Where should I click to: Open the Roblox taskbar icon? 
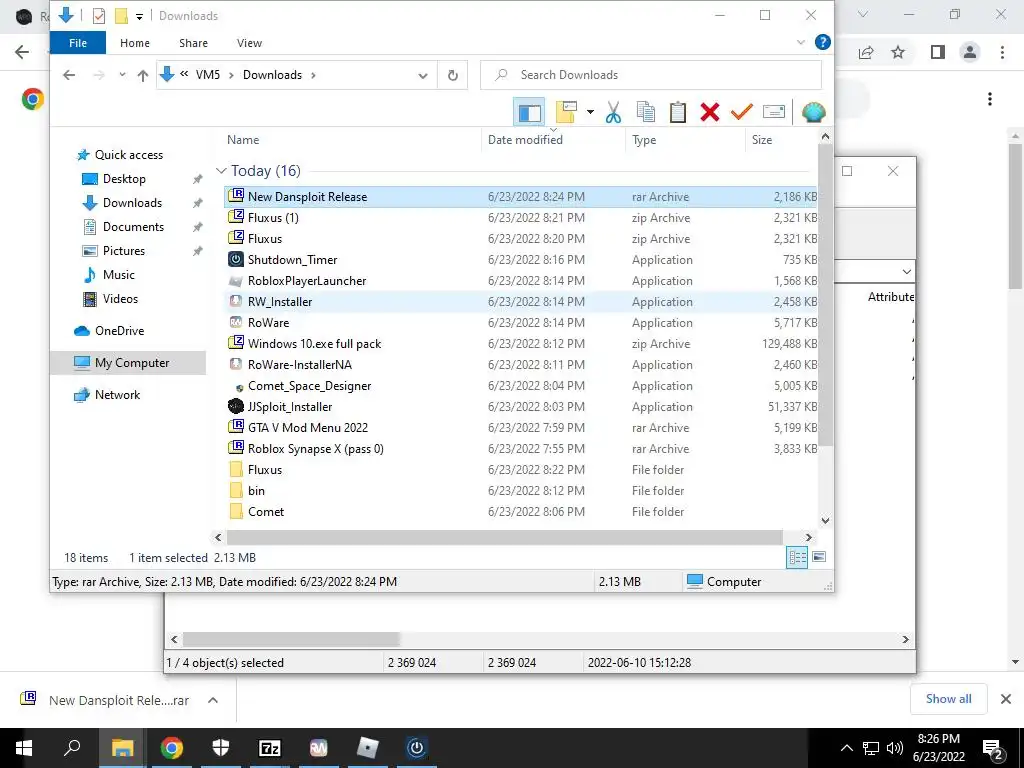(x=368, y=748)
